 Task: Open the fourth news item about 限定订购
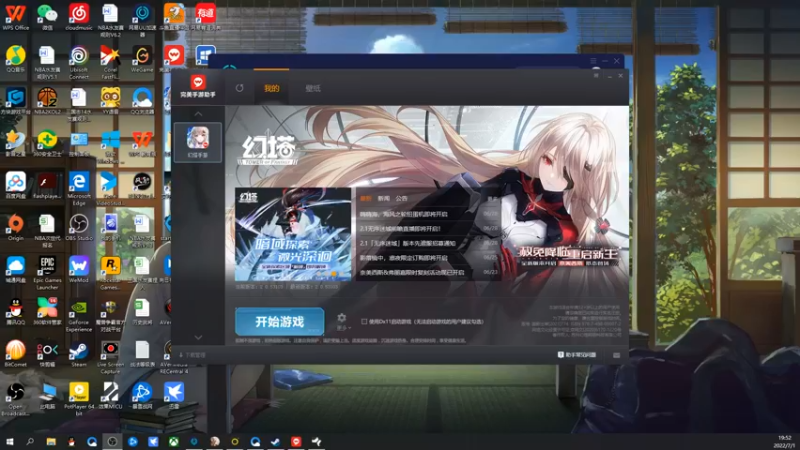[x=429, y=258]
